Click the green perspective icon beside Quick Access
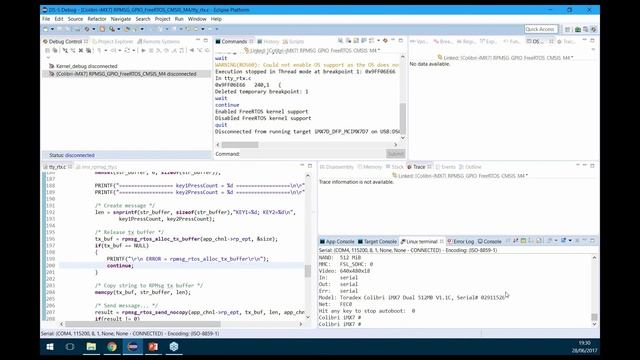The height and width of the screenshot is (360, 640). [578, 29]
